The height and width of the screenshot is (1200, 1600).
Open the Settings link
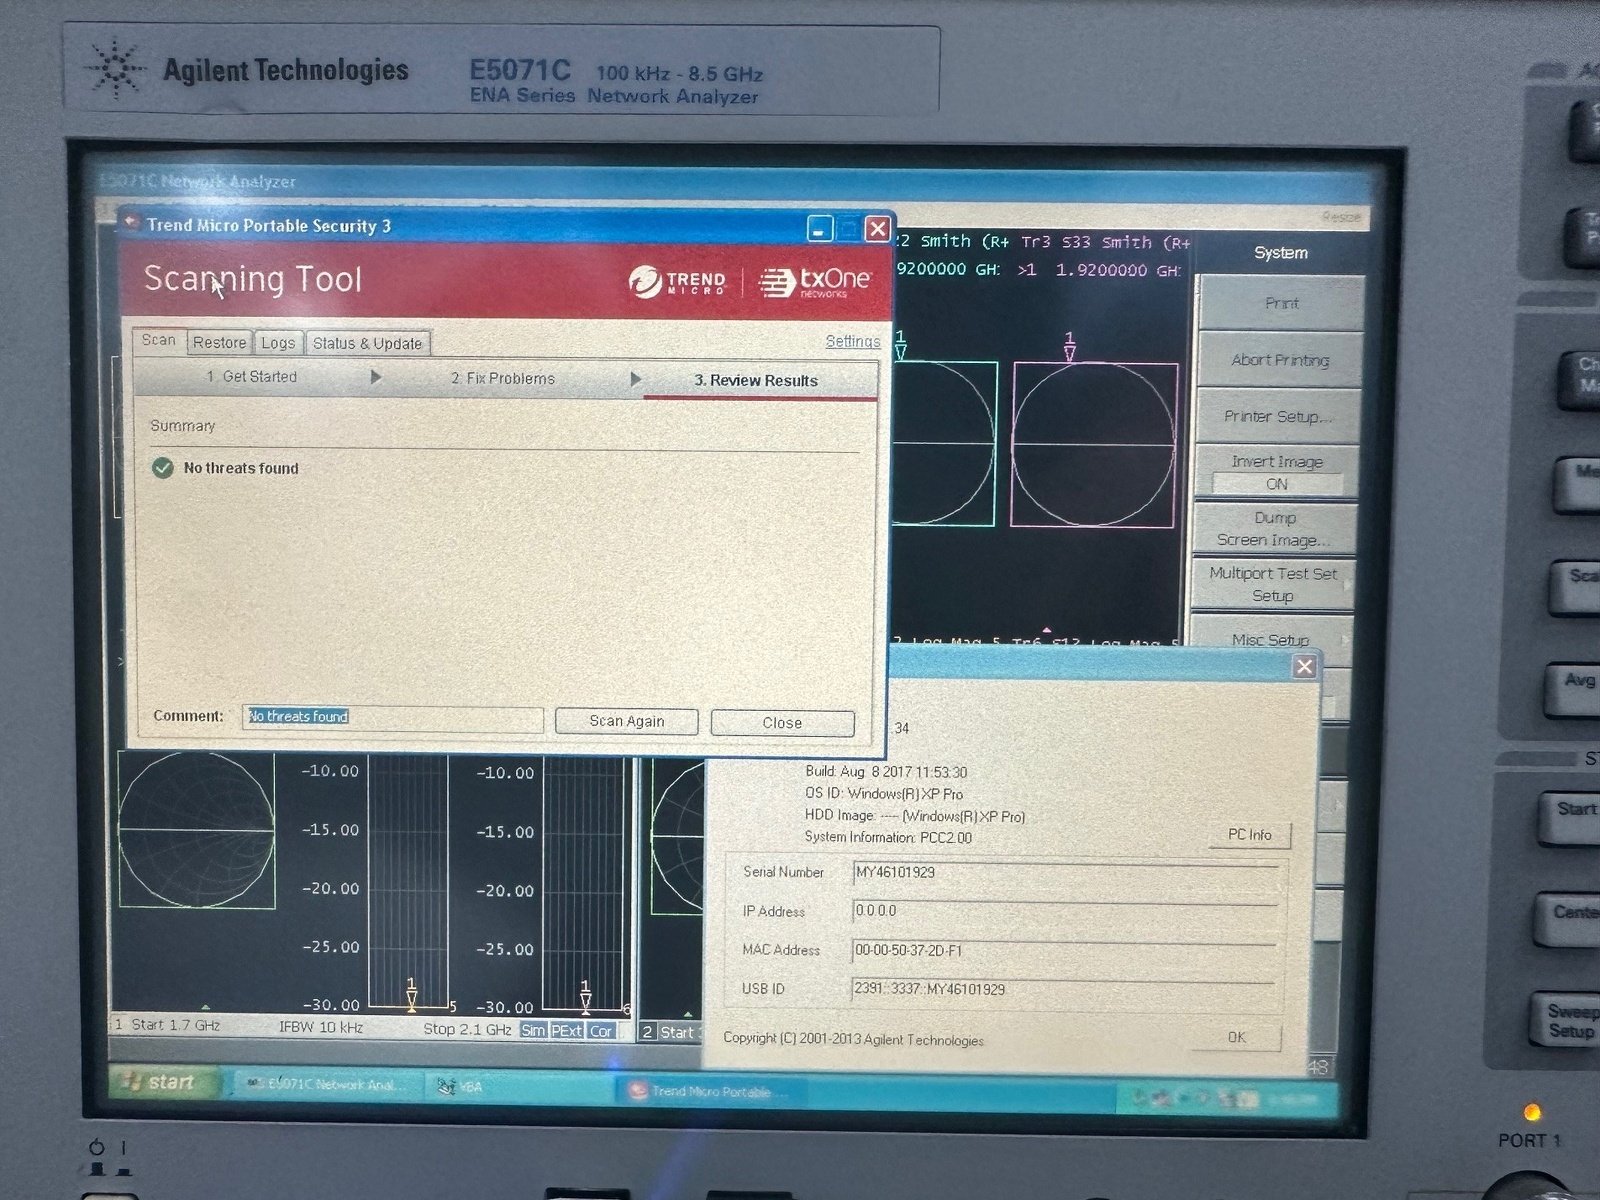(x=852, y=341)
